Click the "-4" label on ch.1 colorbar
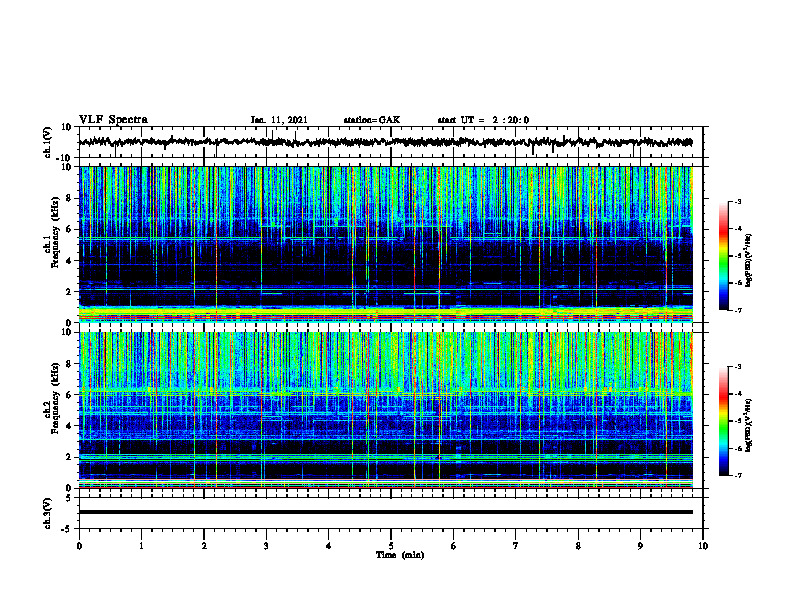Viewport: 792px width, 612px height. (738, 229)
